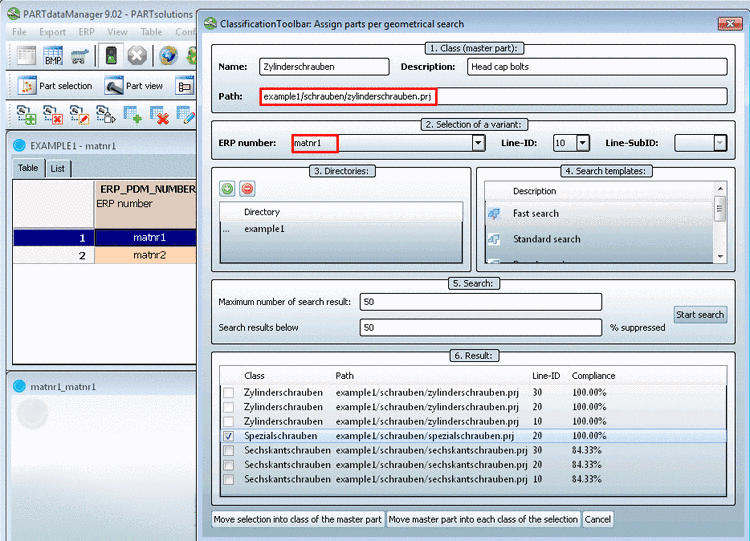
Task: Click the BMP table export icon
Action: pyautogui.click(x=53, y=55)
